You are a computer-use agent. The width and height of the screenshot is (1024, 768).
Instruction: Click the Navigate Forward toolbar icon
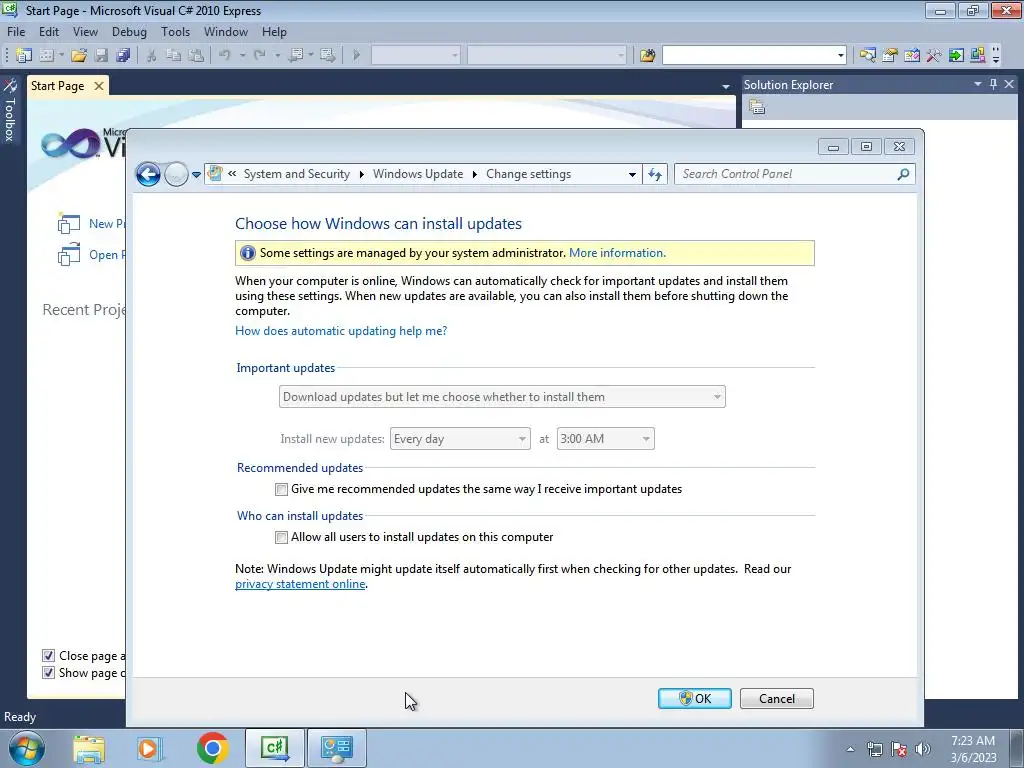[328, 56]
